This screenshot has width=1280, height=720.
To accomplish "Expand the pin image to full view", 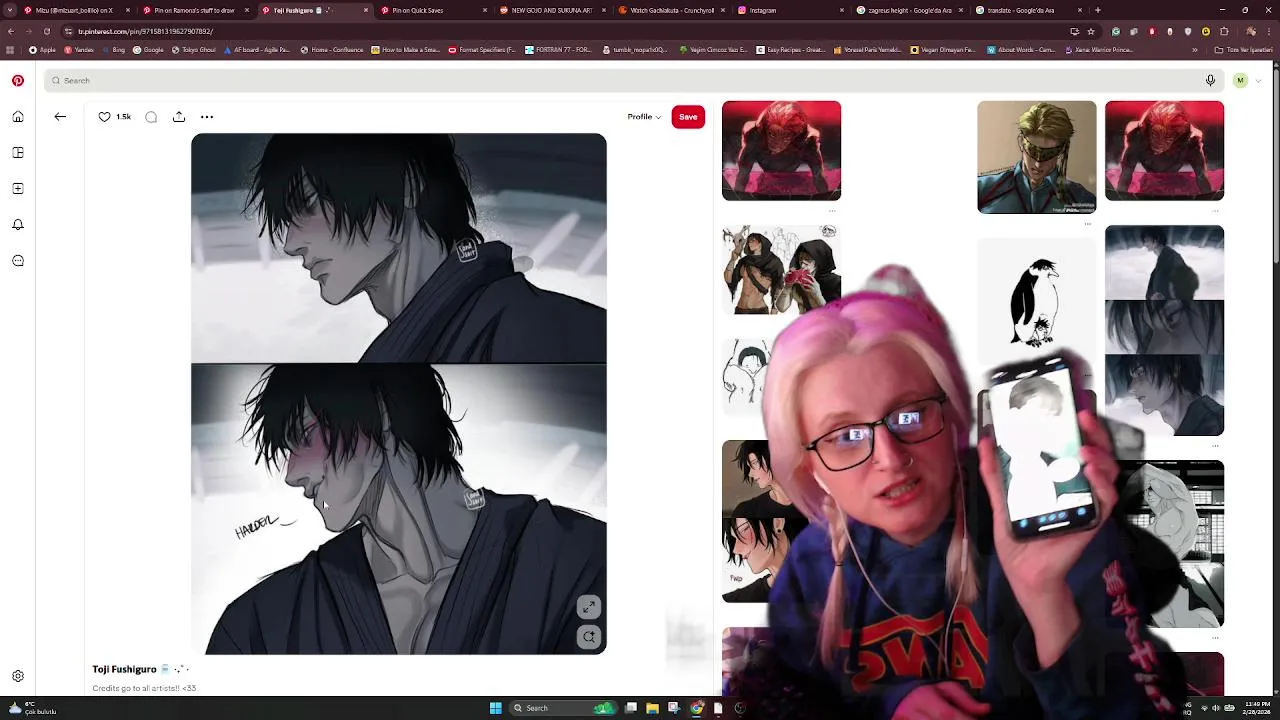I will 589,607.
